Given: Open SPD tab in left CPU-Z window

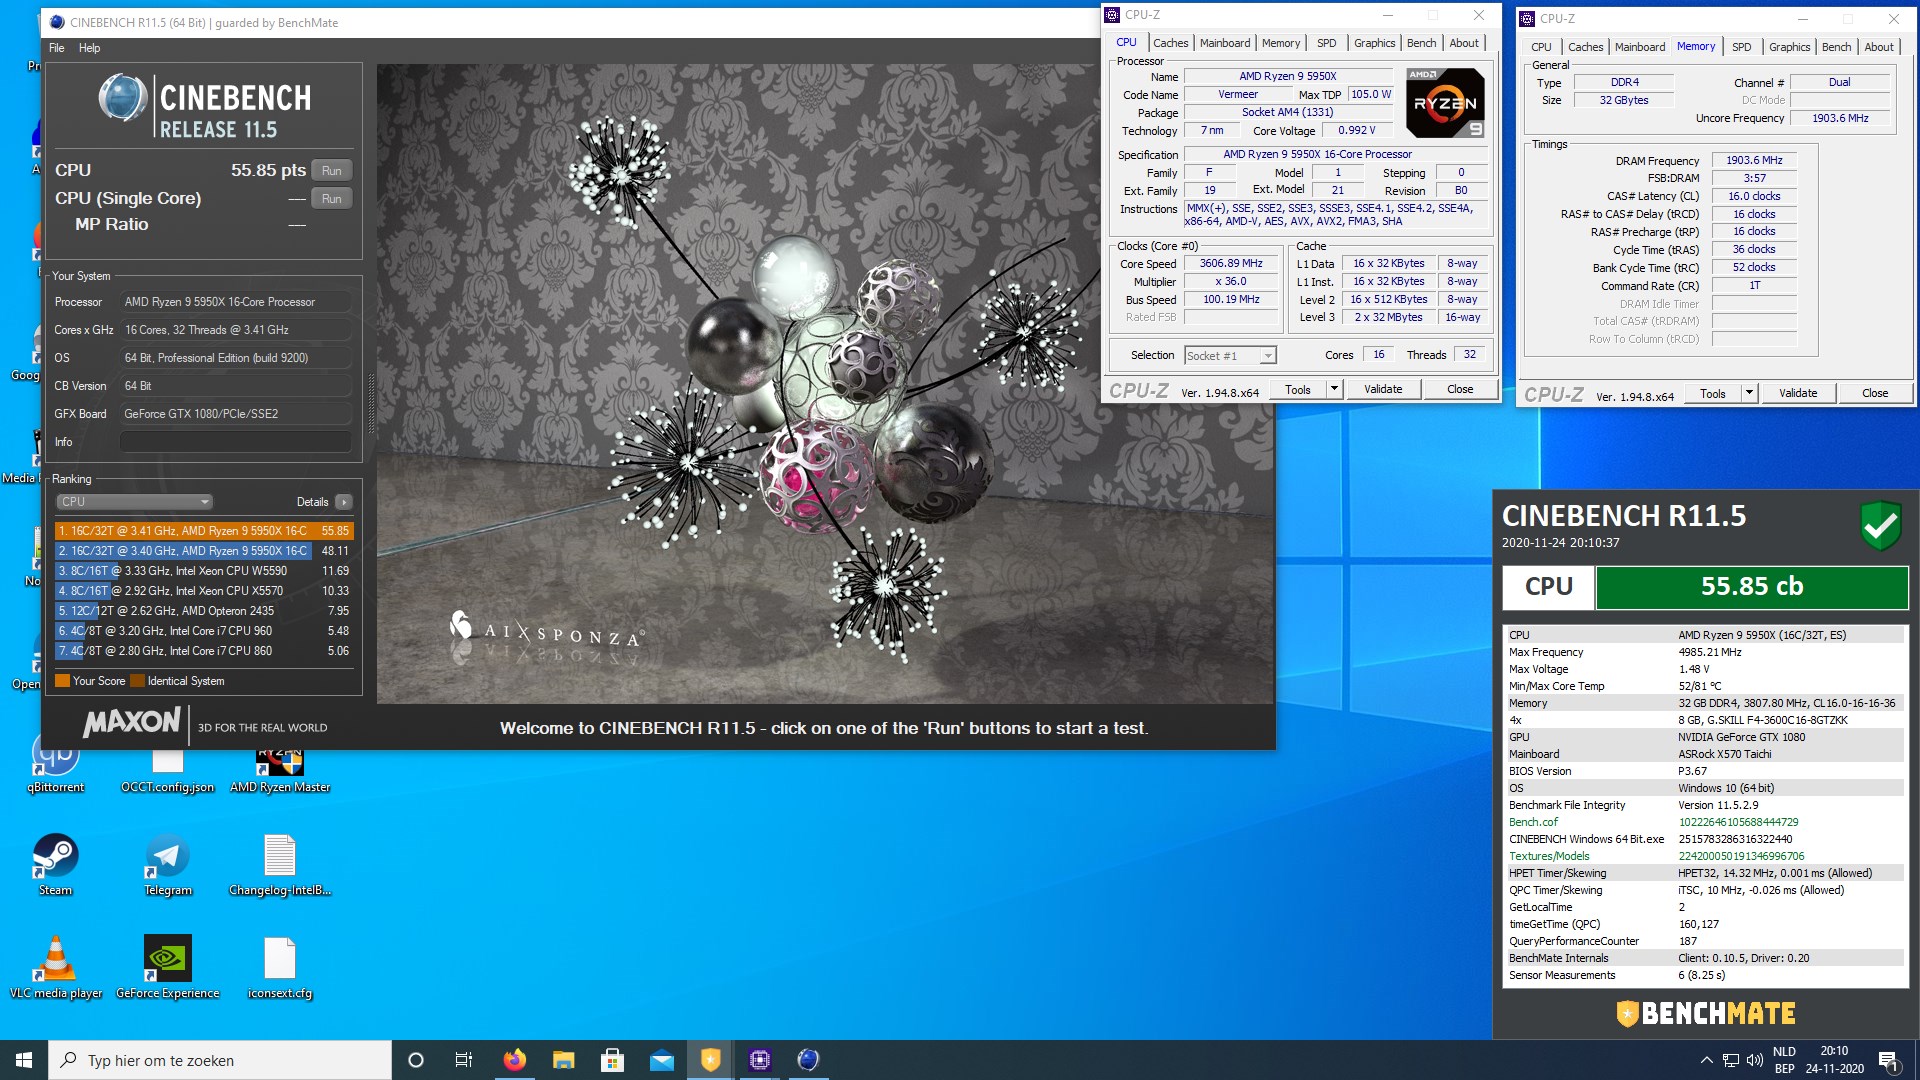Looking at the screenshot, I should (x=1327, y=43).
